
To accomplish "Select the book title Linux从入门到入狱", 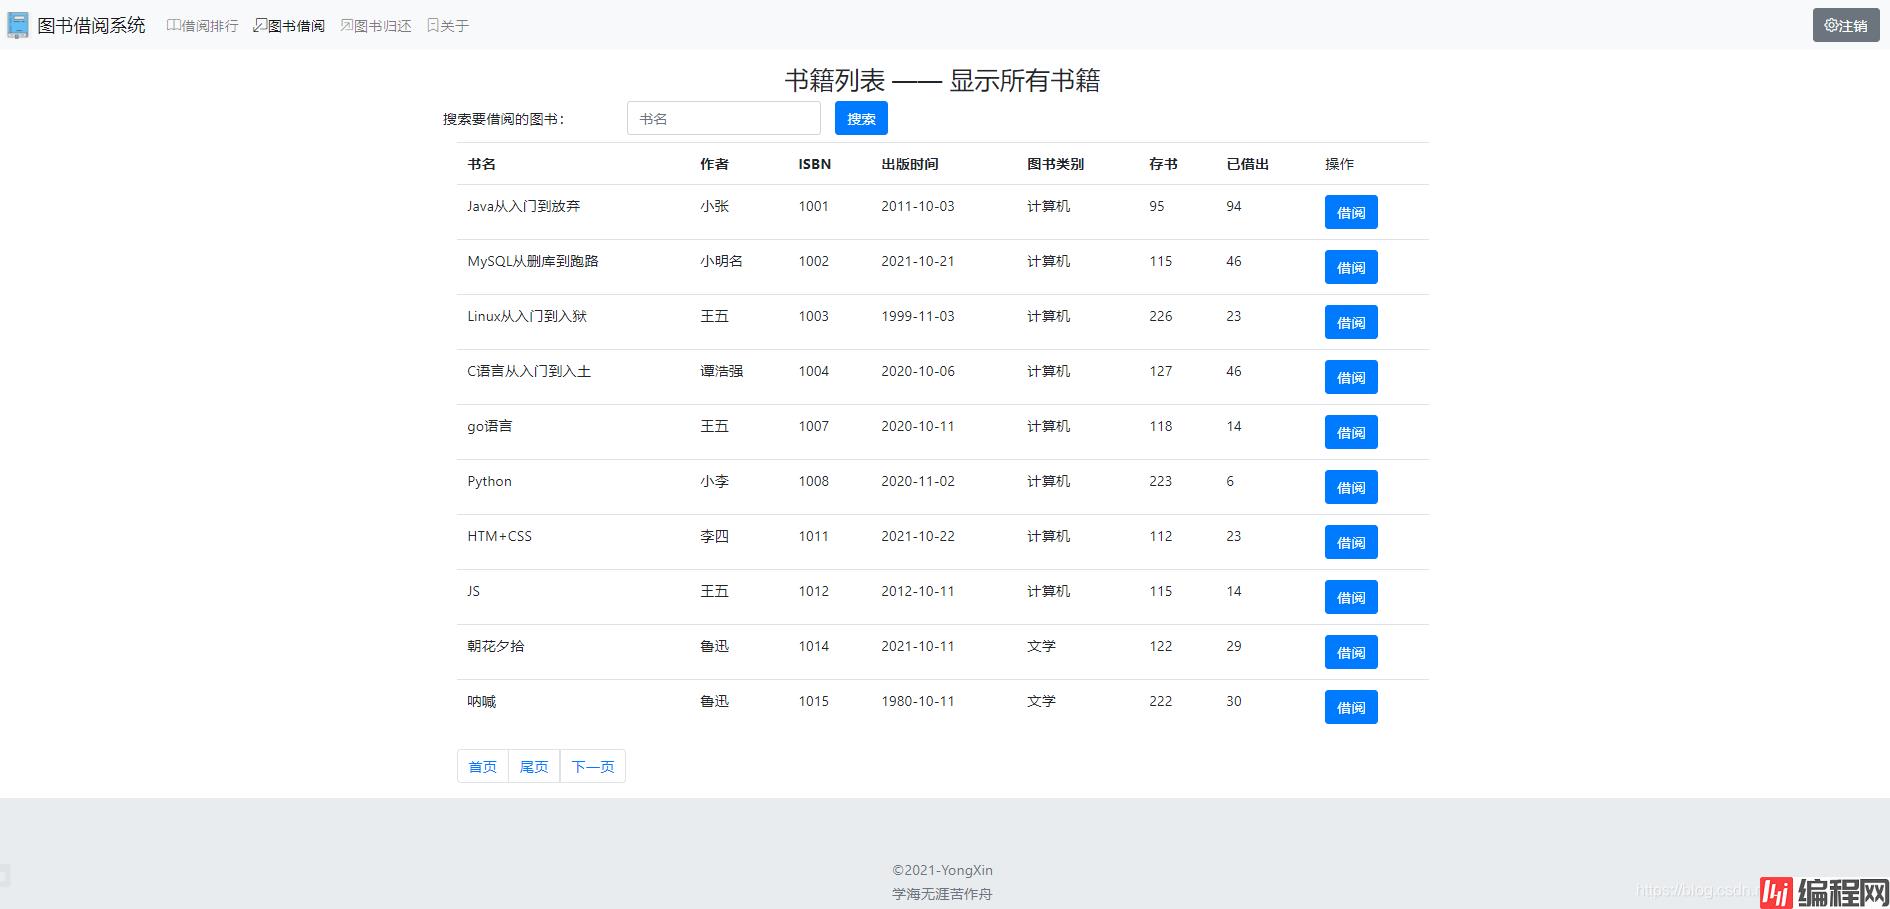I will (x=527, y=316).
